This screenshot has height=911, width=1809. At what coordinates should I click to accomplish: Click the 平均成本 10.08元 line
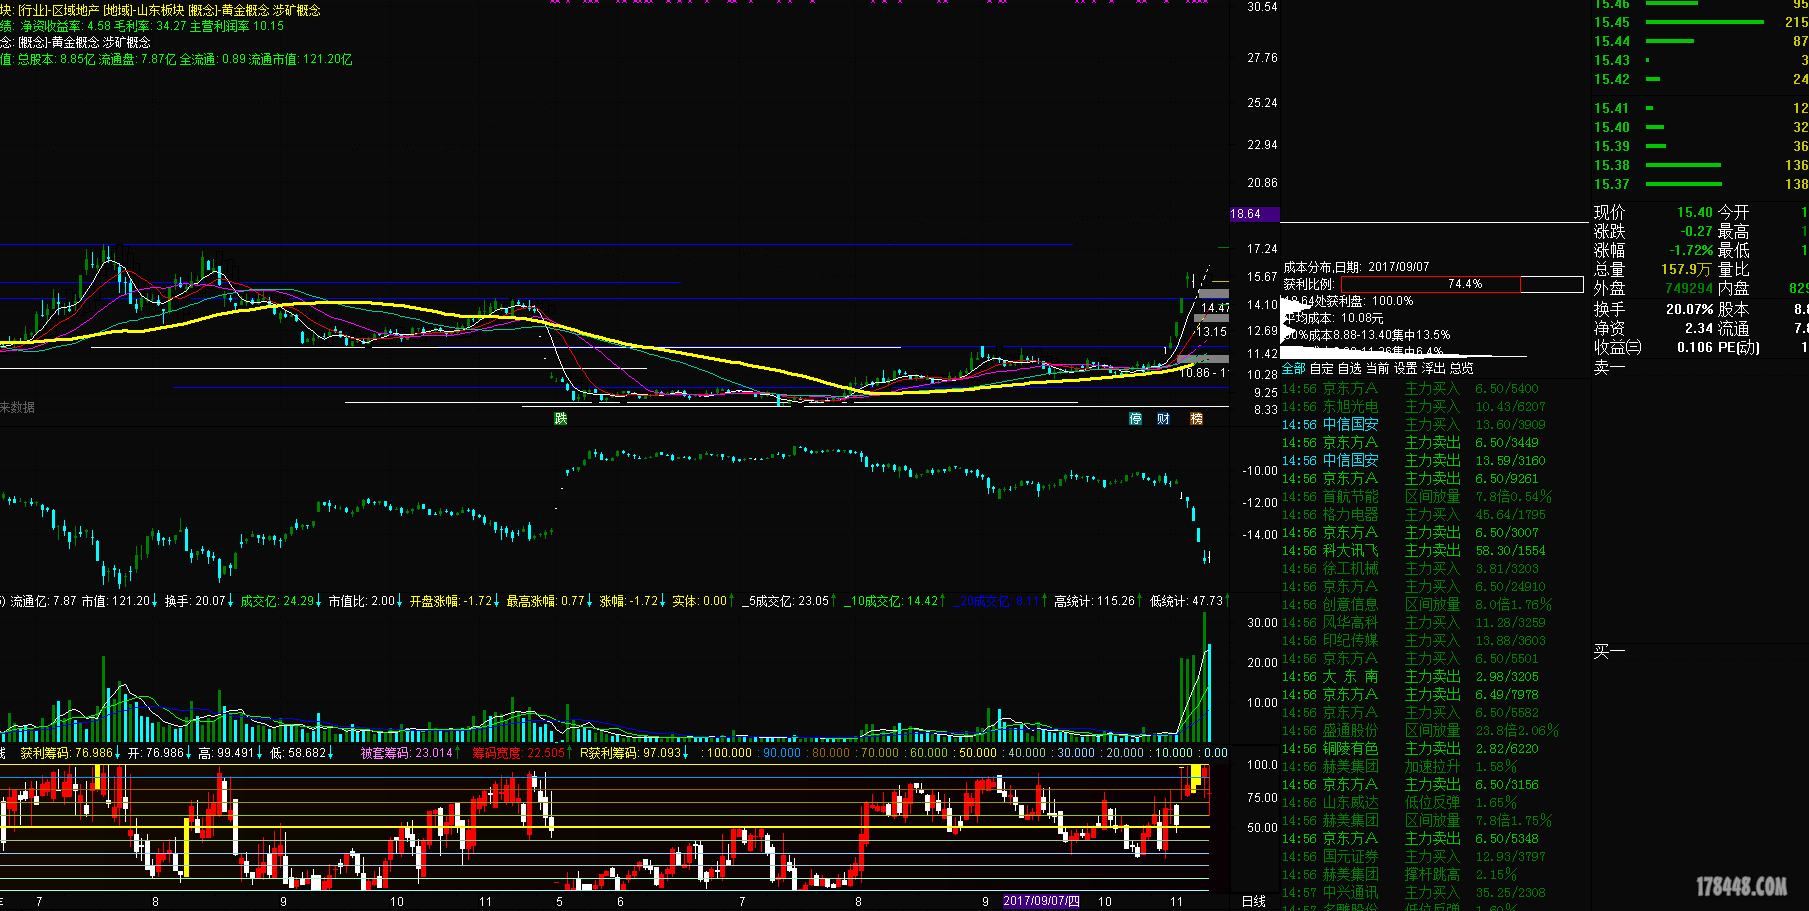(1333, 318)
